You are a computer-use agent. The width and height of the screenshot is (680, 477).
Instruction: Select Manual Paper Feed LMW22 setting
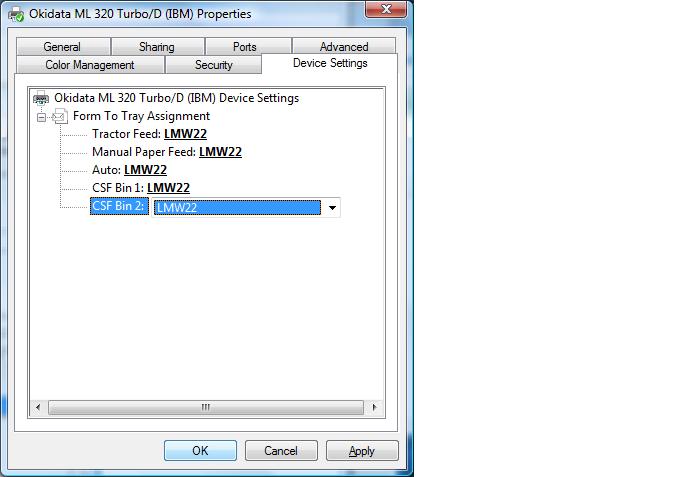pos(220,152)
